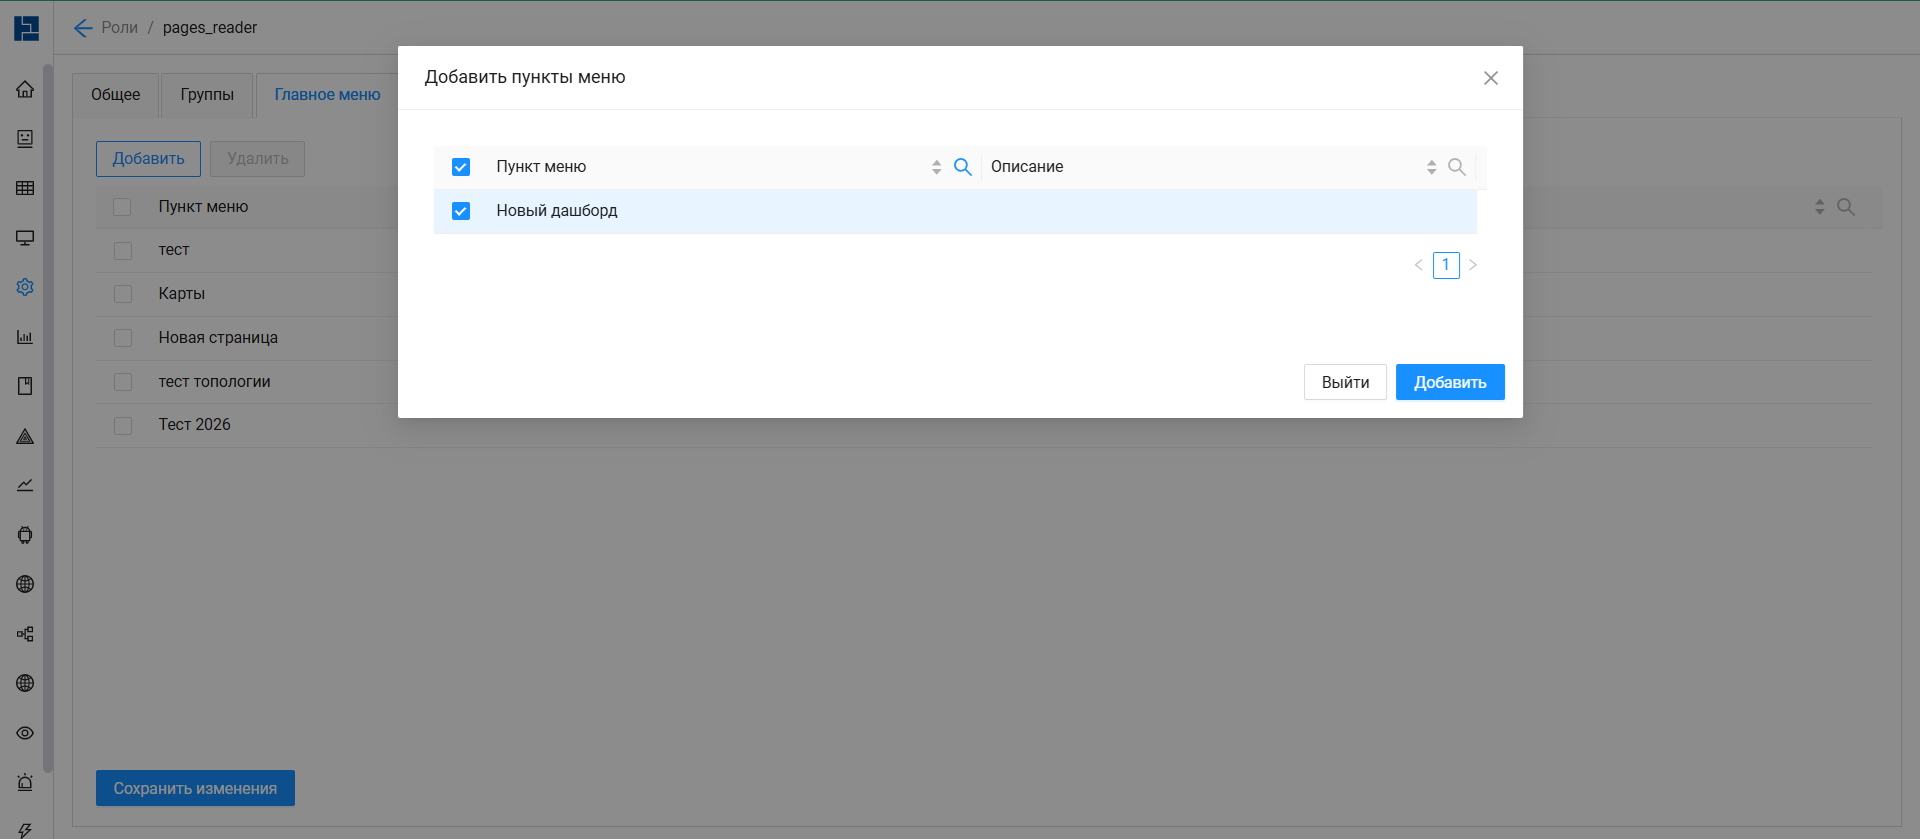Viewport: 1920px width, 839px height.
Task: Sort dialog list by Описание
Action: (x=1431, y=167)
